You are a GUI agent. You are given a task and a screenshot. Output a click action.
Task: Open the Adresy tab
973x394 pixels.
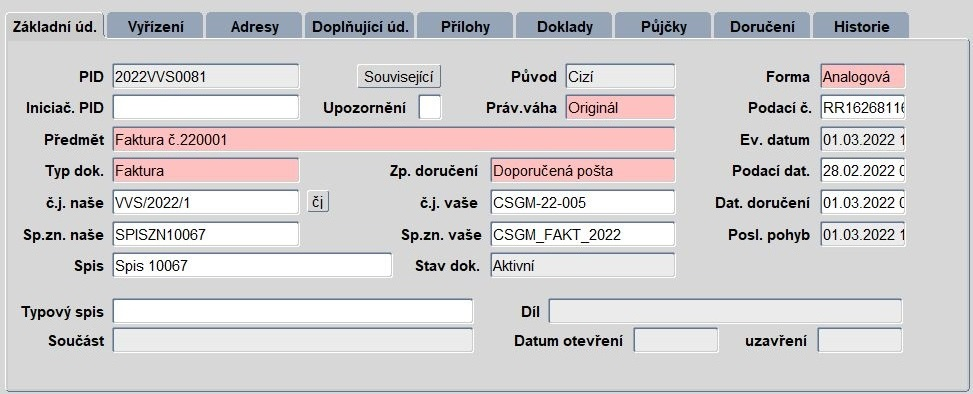click(x=254, y=27)
